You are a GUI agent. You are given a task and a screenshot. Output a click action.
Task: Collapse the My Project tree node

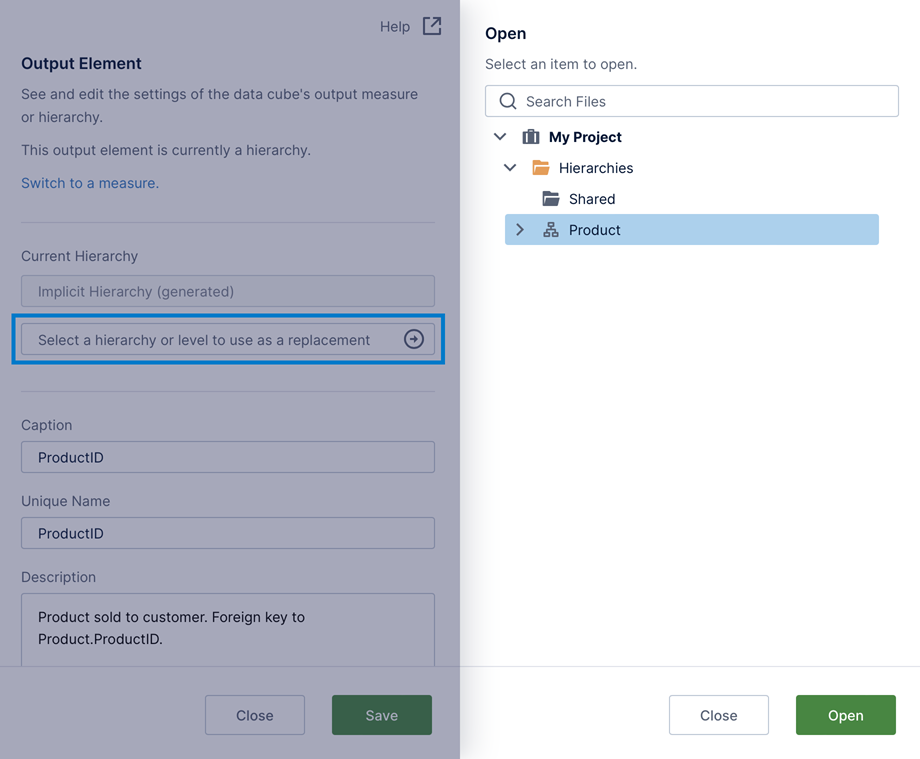(x=500, y=137)
